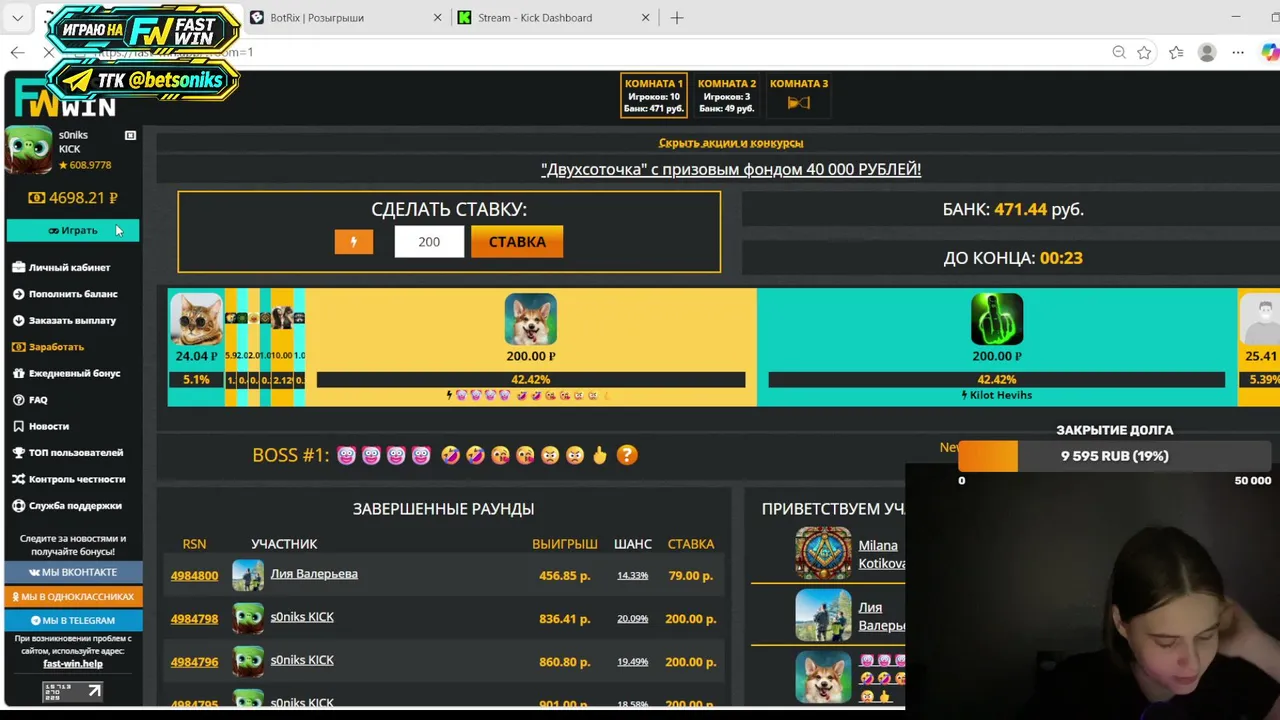Open the fast-win.help link
Image resolution: width=1280 pixels, height=720 pixels.
73,664
